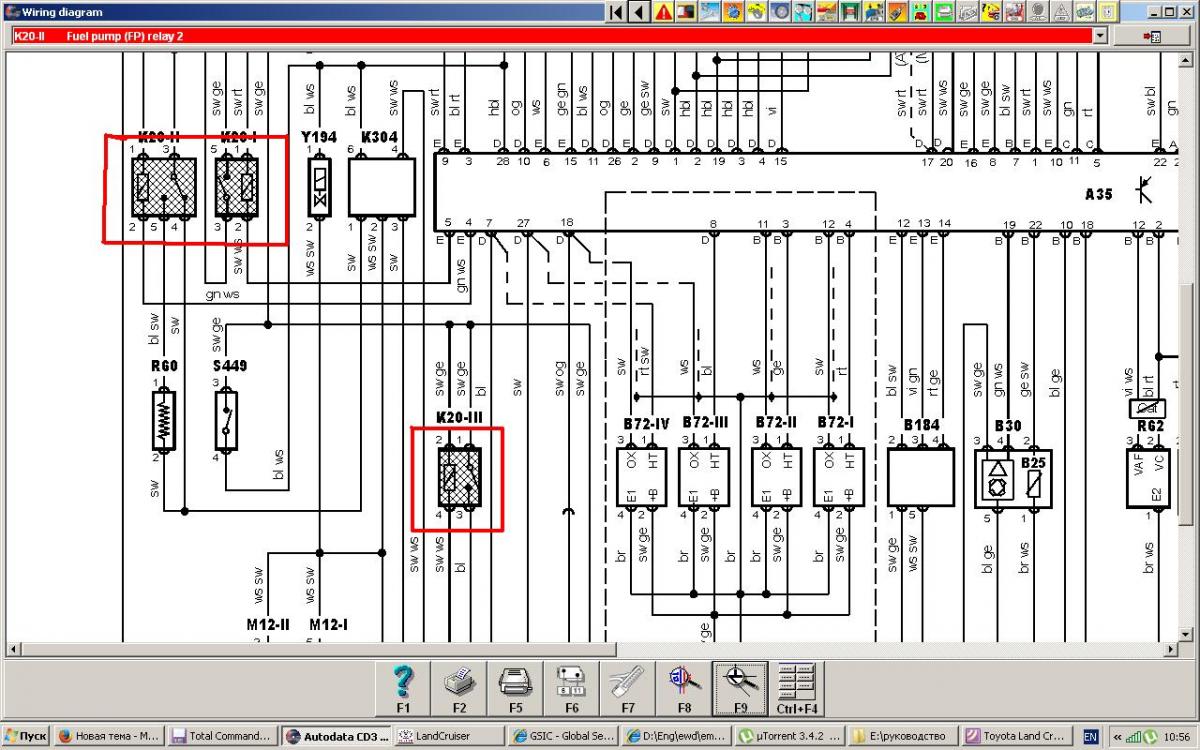Select the blue gear on orange toolbar icon
1200x750 pixels.
pyautogui.click(x=732, y=12)
